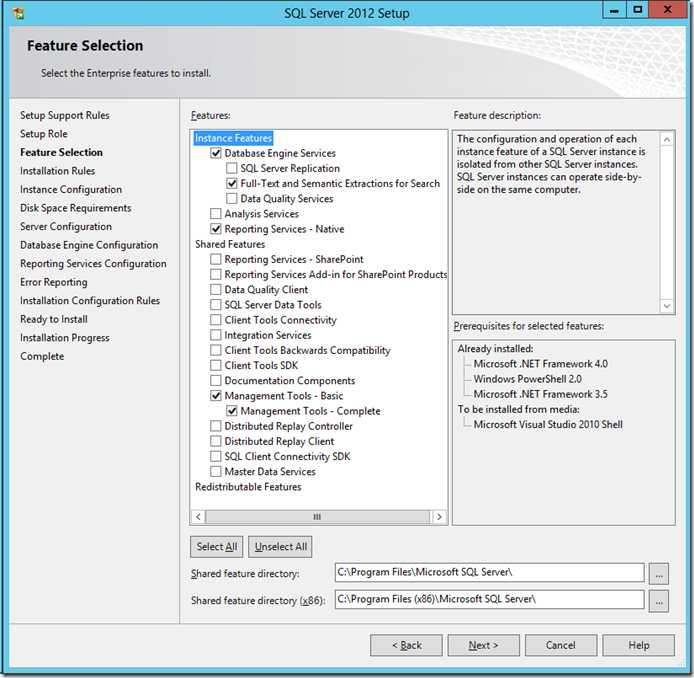Click the Select All button

217,547
